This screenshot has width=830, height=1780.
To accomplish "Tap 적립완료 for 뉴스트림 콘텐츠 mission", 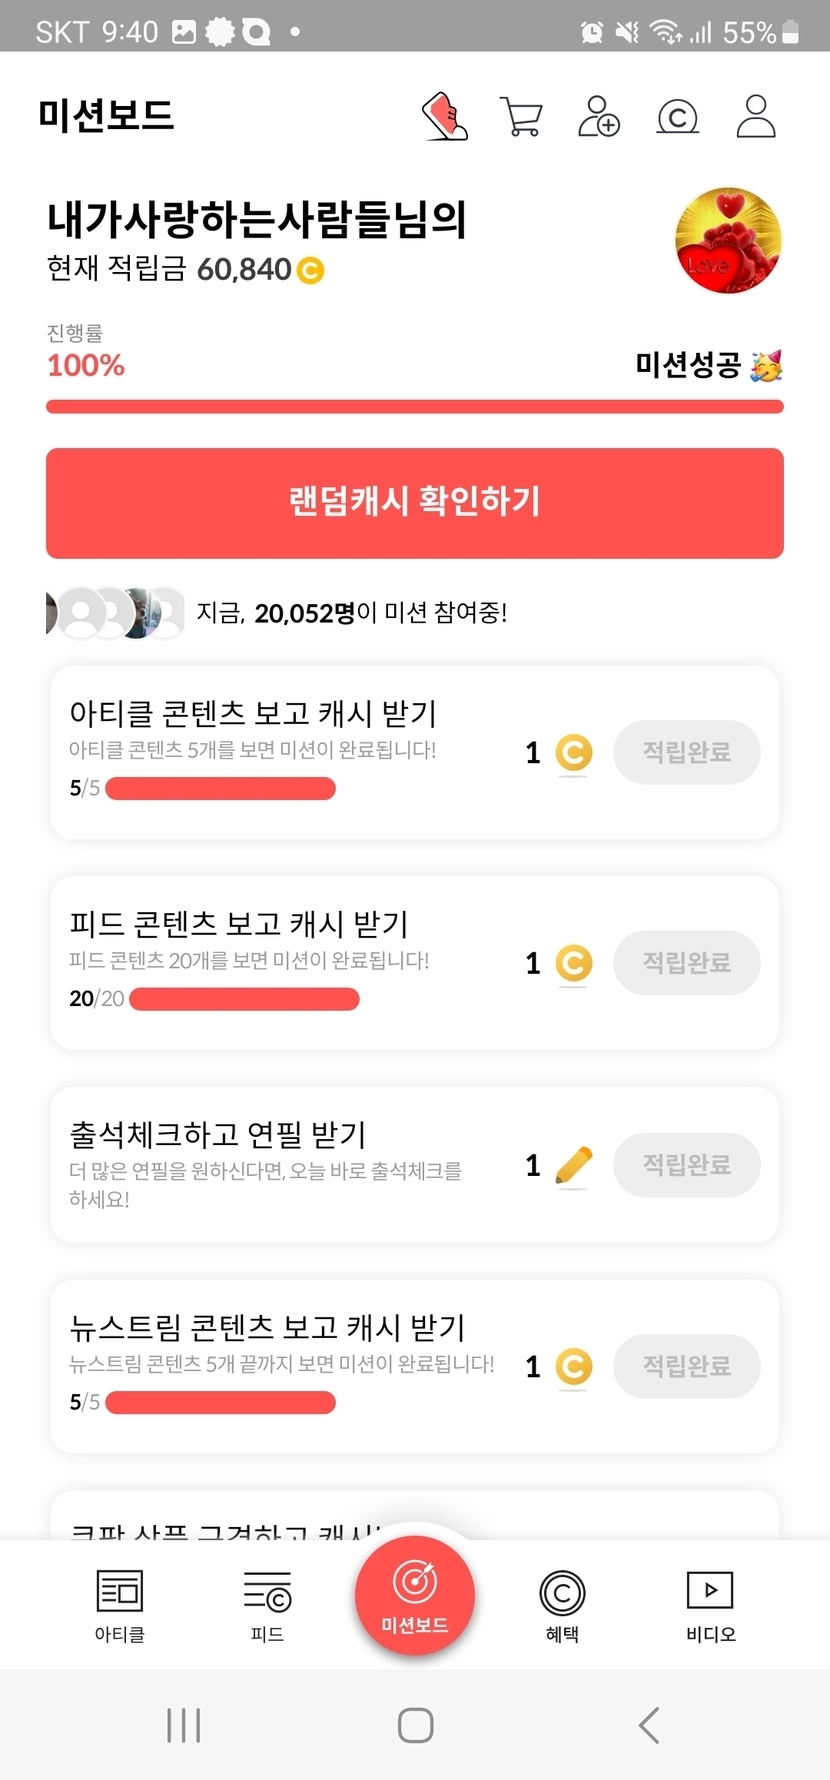I will pyautogui.click(x=686, y=1366).
